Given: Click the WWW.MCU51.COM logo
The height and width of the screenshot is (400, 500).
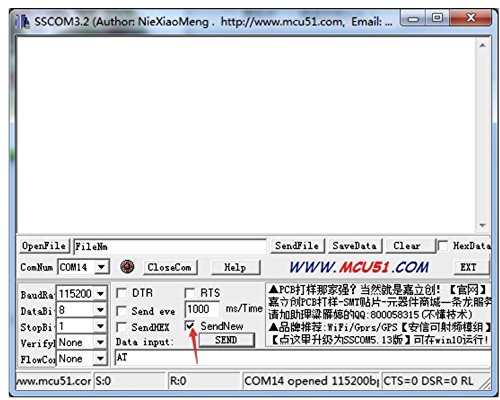Looking at the screenshot, I should tap(359, 267).
